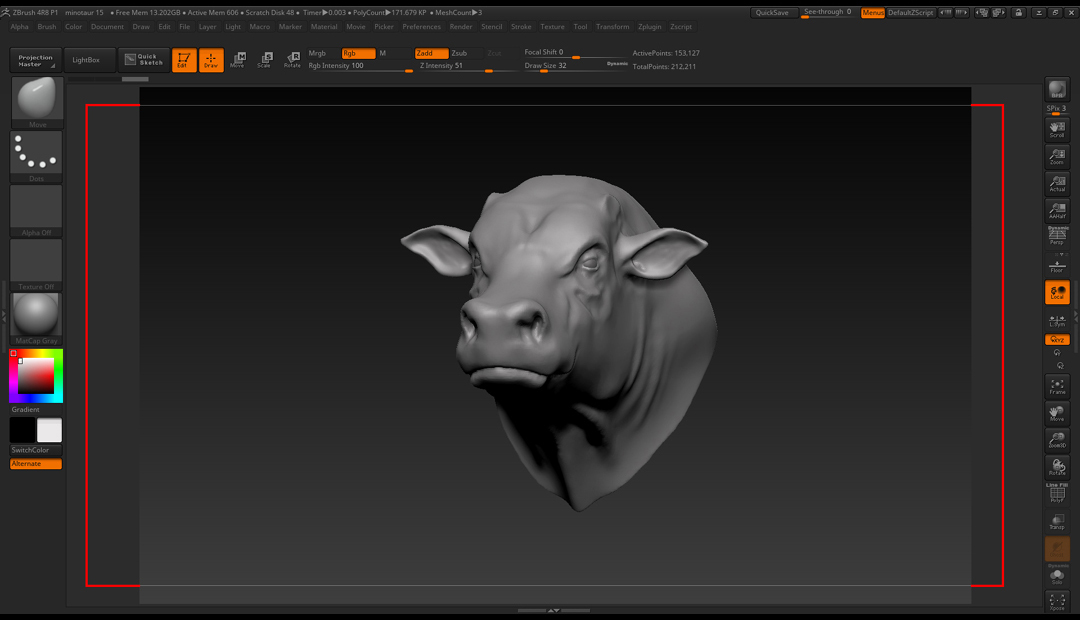This screenshot has width=1080, height=620.
Task: Open Projection Master
Action: coord(36,60)
